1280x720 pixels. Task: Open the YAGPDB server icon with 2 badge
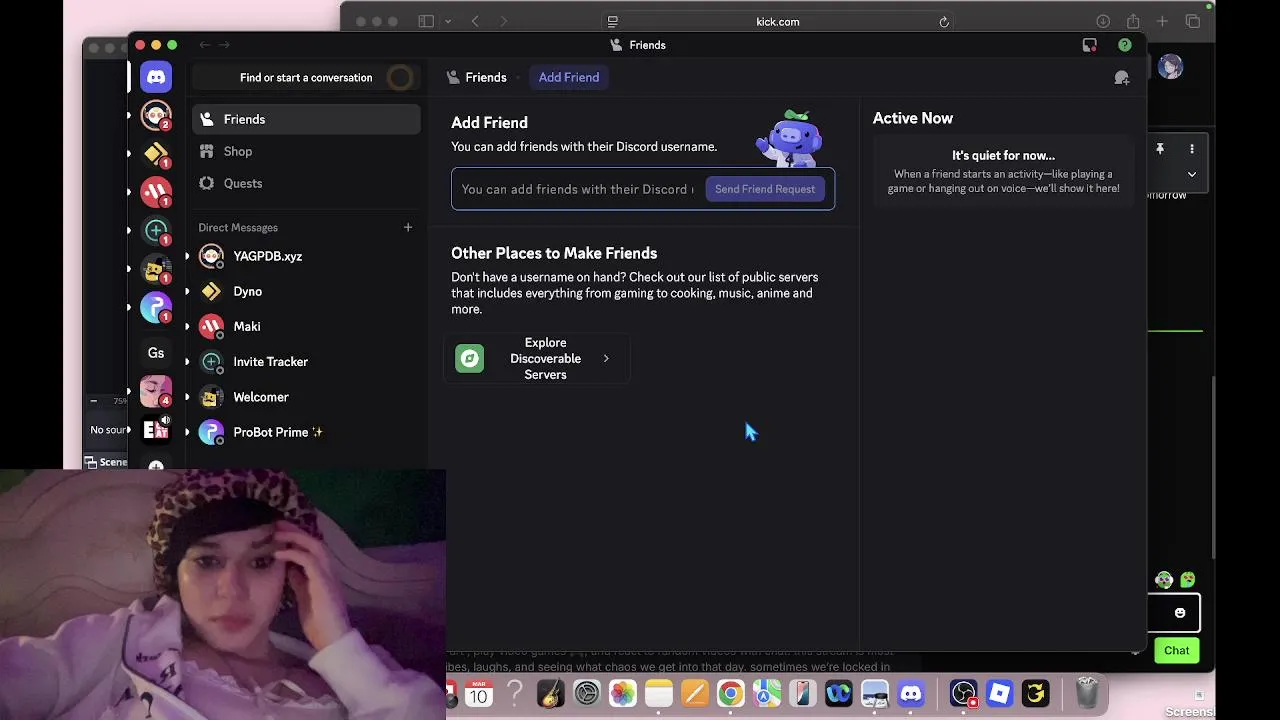point(156,116)
